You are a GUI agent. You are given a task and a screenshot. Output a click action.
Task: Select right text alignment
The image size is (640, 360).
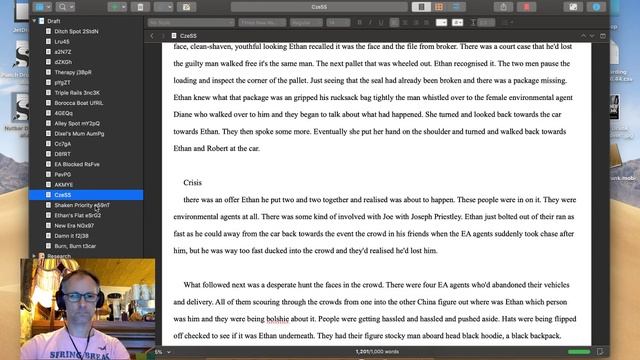coord(416,22)
